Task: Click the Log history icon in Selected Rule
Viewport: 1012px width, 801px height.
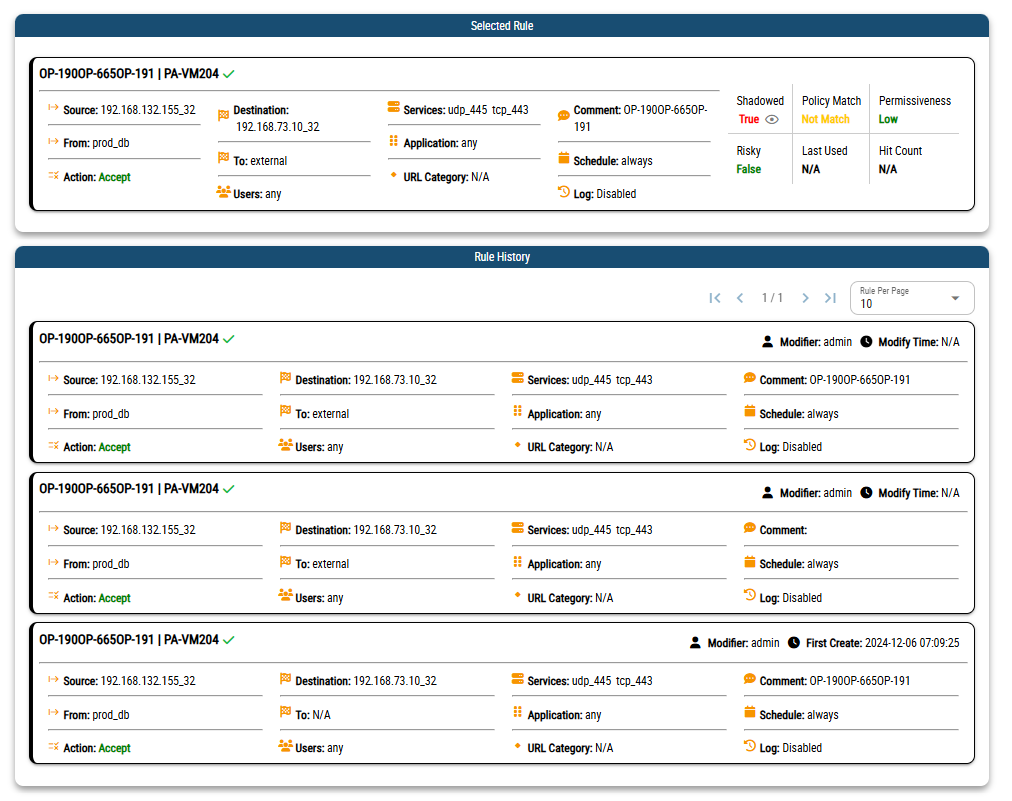Action: coord(564,192)
